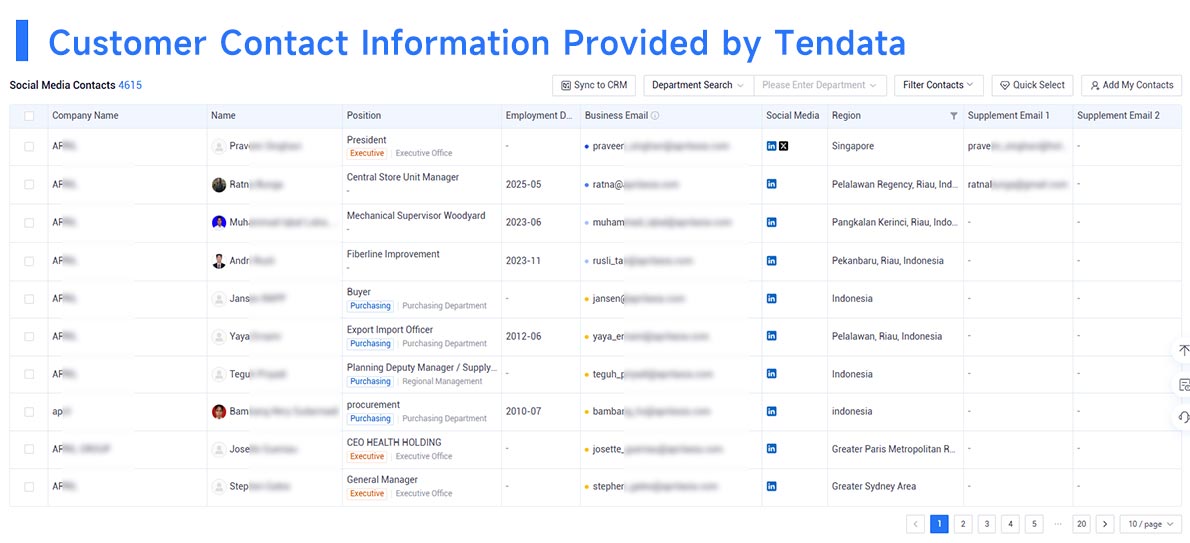Toggle select-all checkbox in table header
Image resolution: width=1190 pixels, height=543 pixels.
[x=29, y=116]
